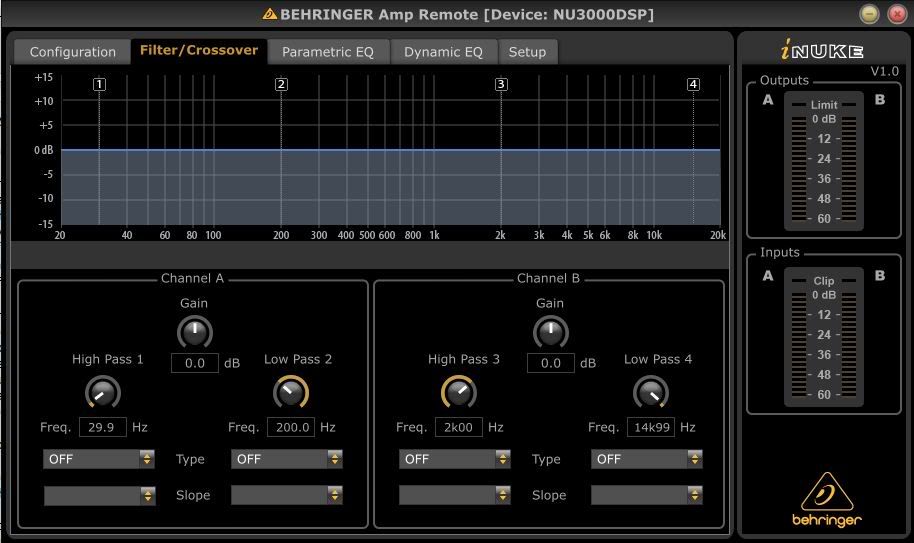Image resolution: width=914 pixels, height=543 pixels.
Task: Click the 'Channel B' heading
Action: [549, 278]
